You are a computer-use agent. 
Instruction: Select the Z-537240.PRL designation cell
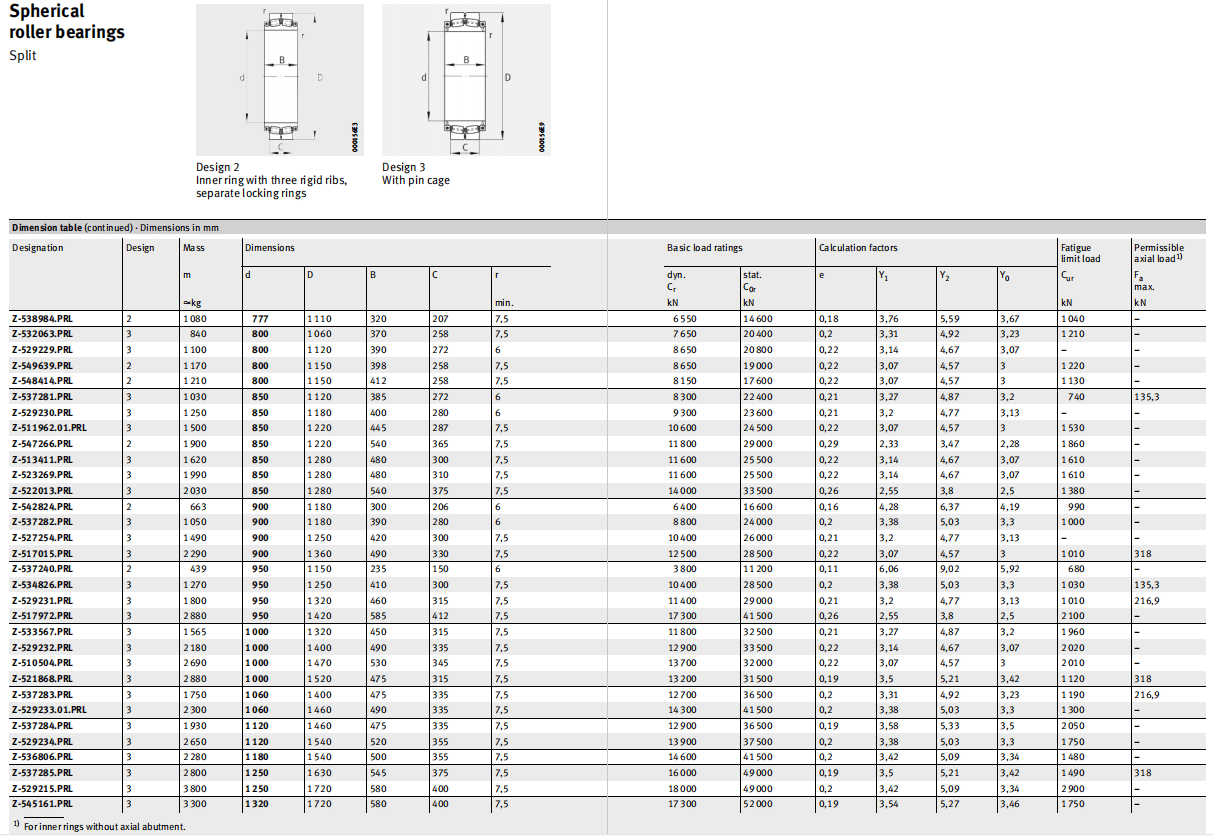coord(42,569)
